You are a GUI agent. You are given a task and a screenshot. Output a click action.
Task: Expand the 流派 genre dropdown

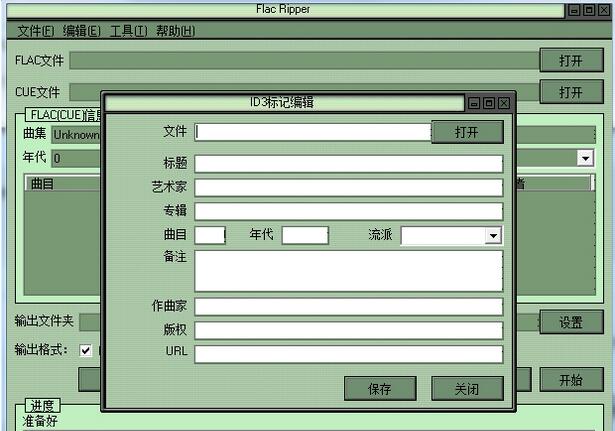pyautogui.click(x=493, y=235)
